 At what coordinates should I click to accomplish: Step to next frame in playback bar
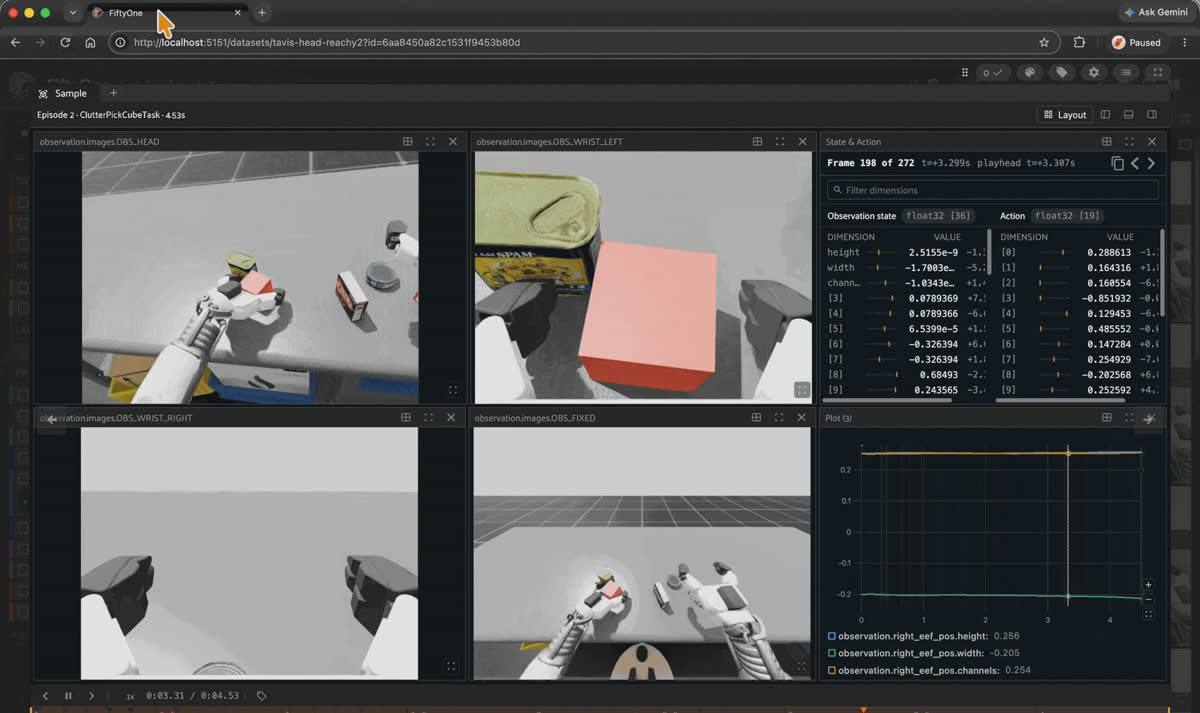[91, 696]
